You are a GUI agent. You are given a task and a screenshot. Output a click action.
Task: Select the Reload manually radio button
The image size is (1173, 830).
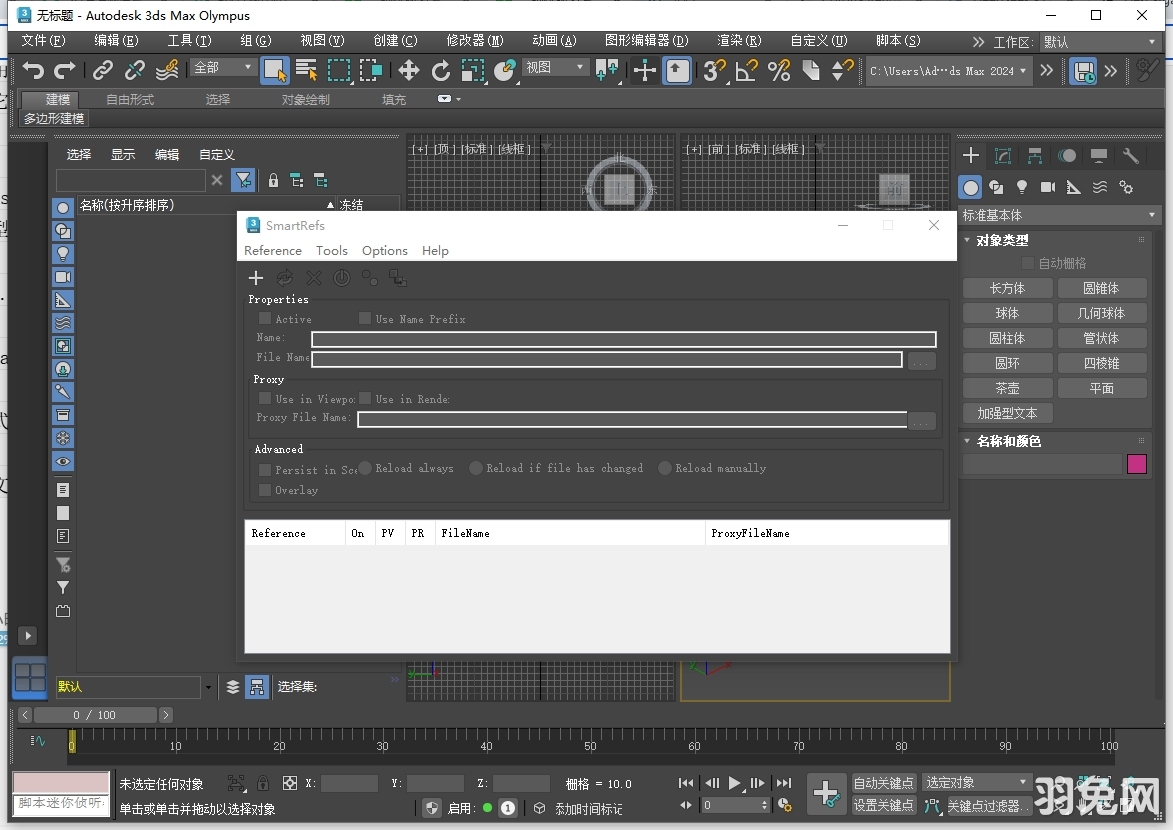664,467
